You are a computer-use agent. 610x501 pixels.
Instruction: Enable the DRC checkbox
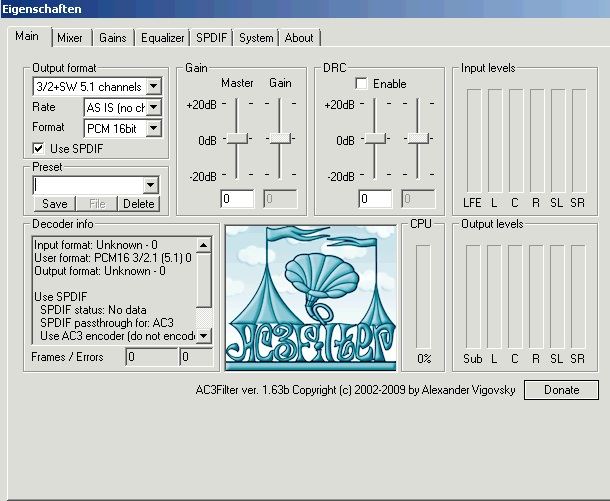(x=361, y=85)
